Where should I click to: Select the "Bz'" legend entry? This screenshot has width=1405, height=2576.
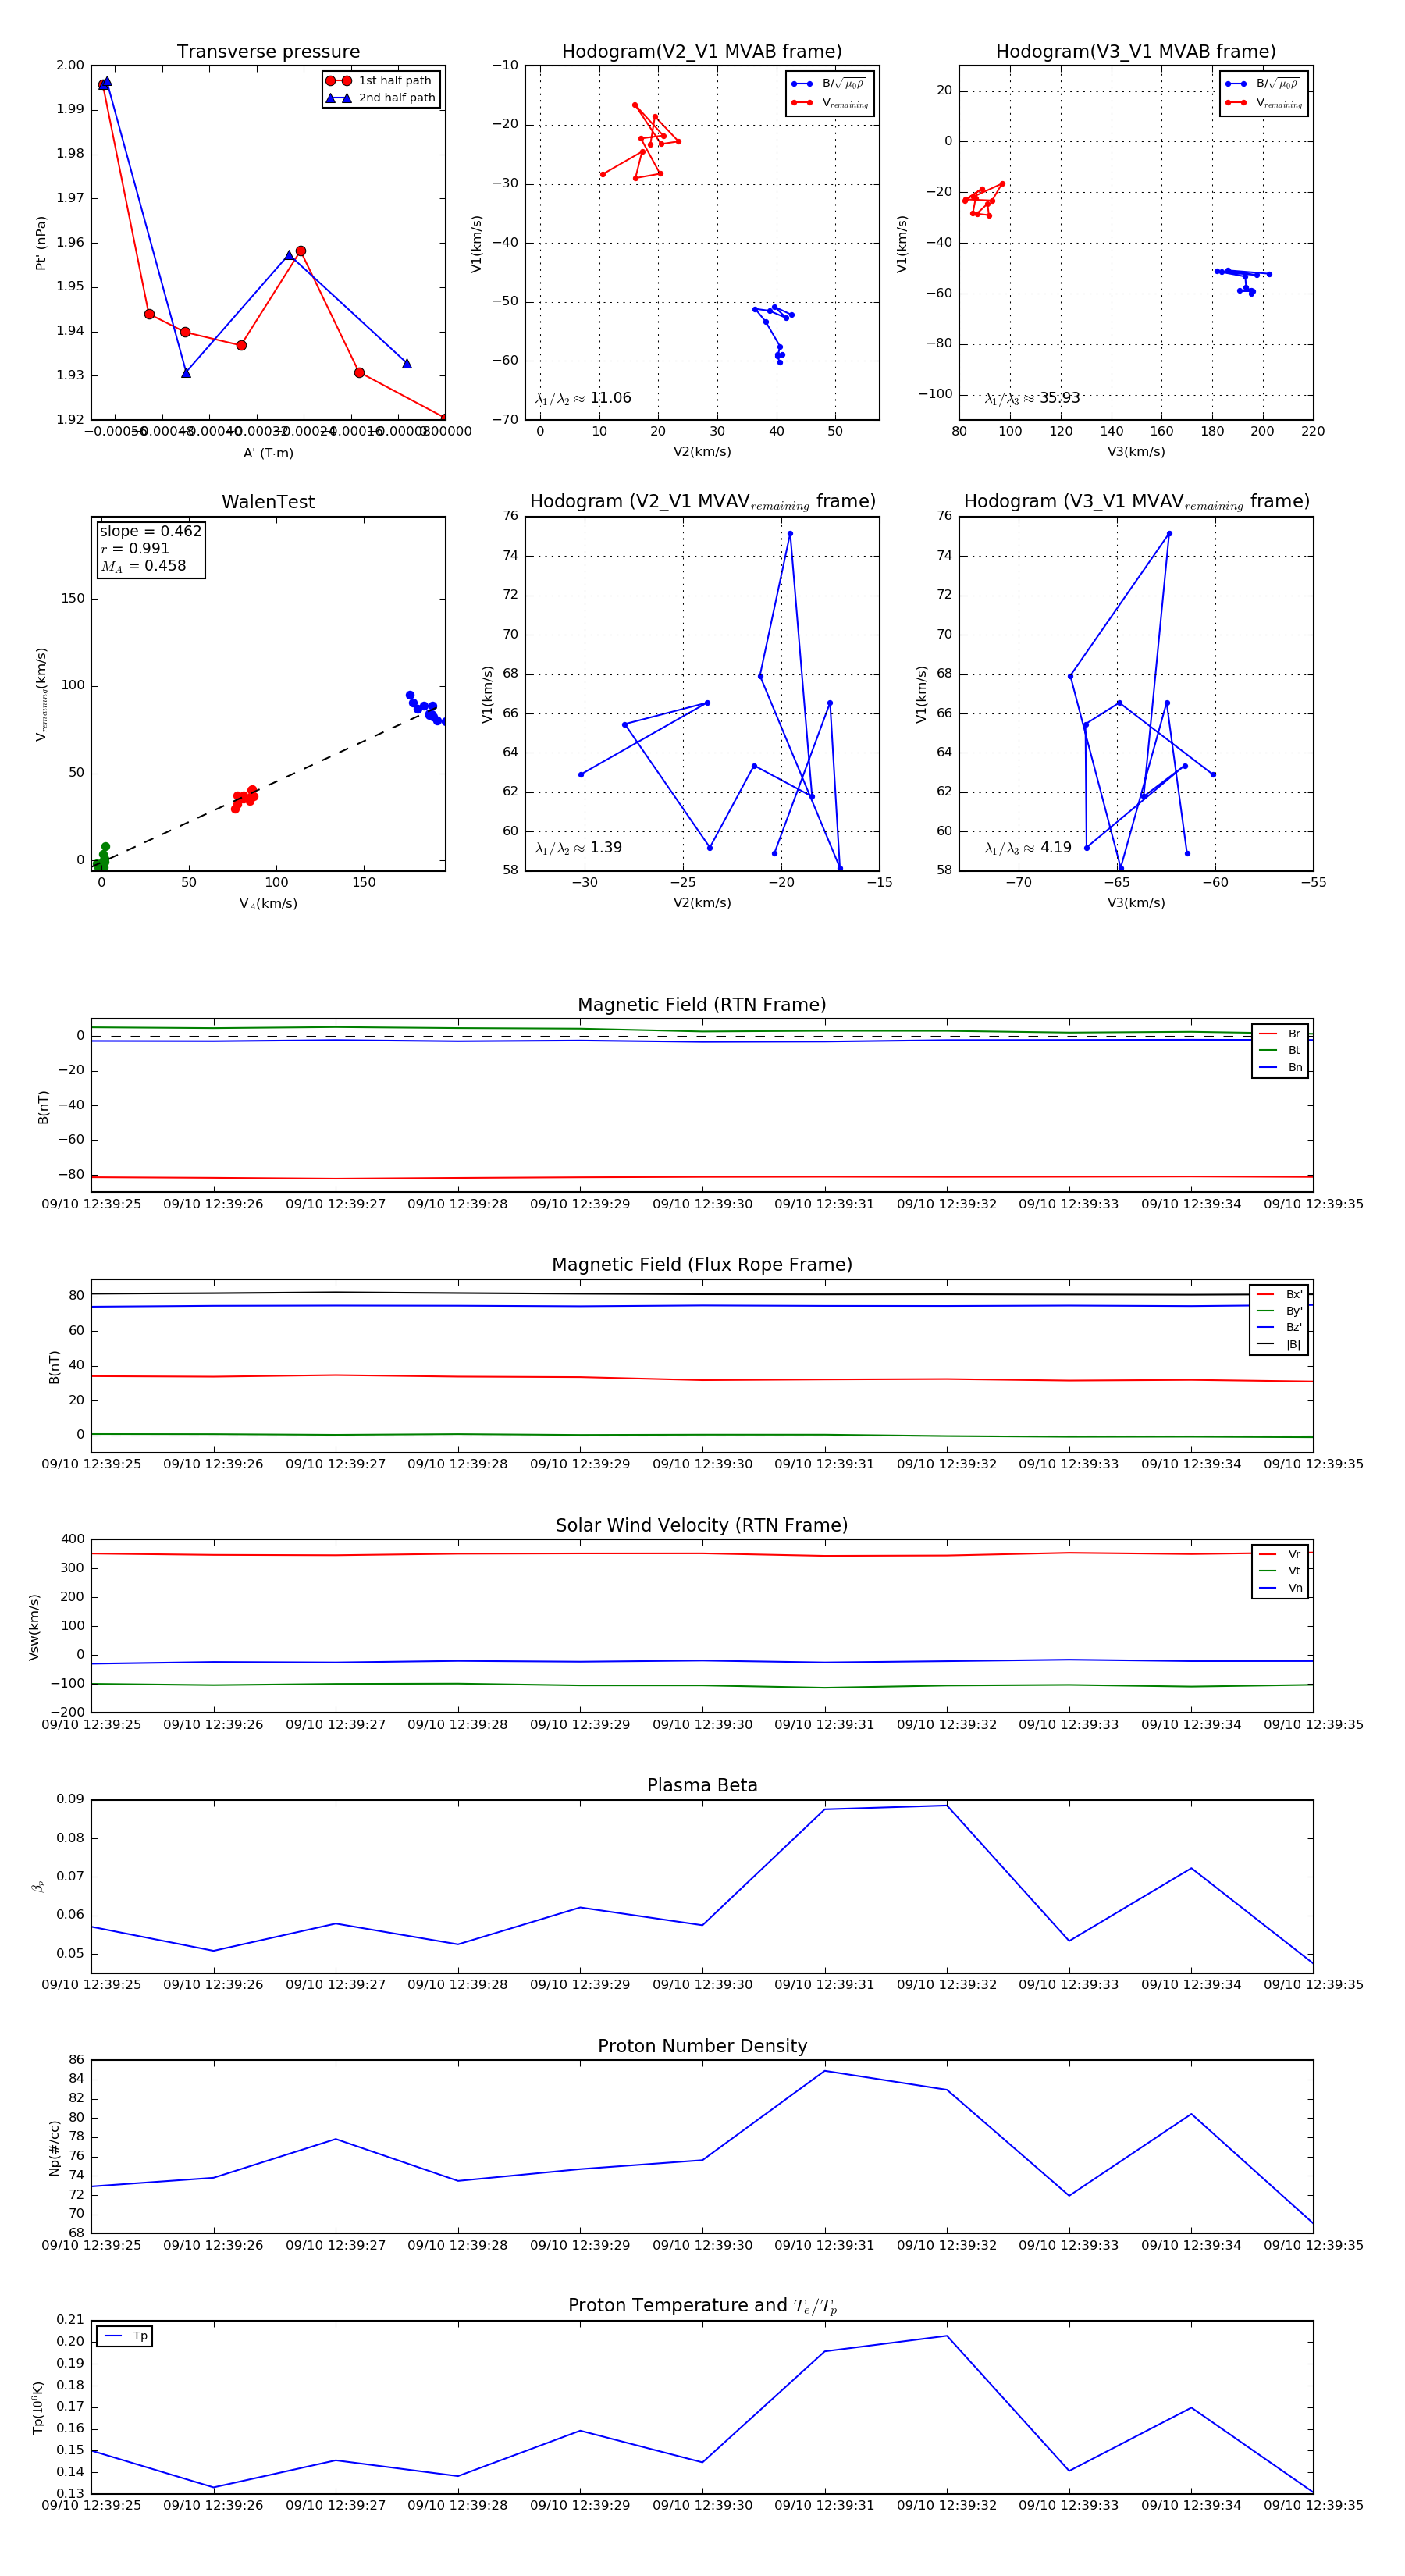tap(1280, 1328)
